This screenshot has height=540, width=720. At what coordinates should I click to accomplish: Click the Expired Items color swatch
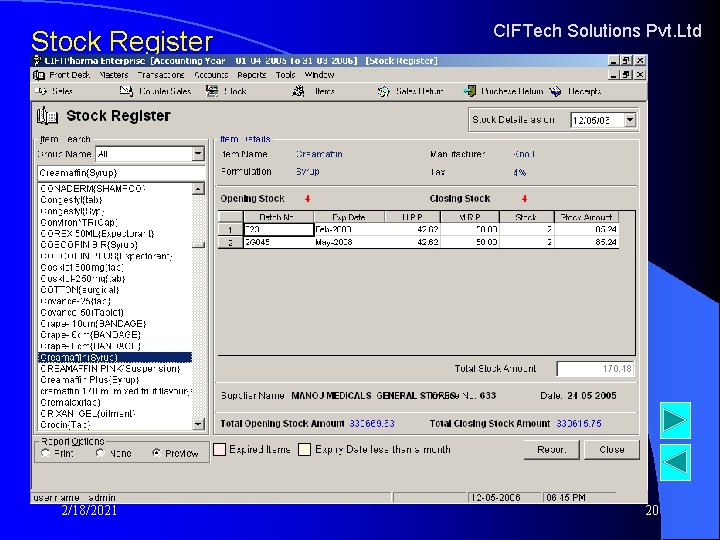[219, 450]
